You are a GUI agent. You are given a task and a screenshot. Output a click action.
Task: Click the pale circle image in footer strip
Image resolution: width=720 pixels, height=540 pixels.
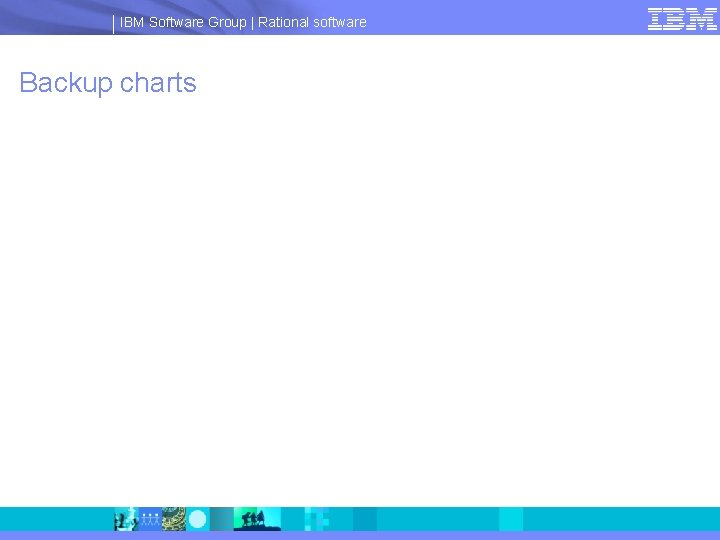(x=197, y=519)
